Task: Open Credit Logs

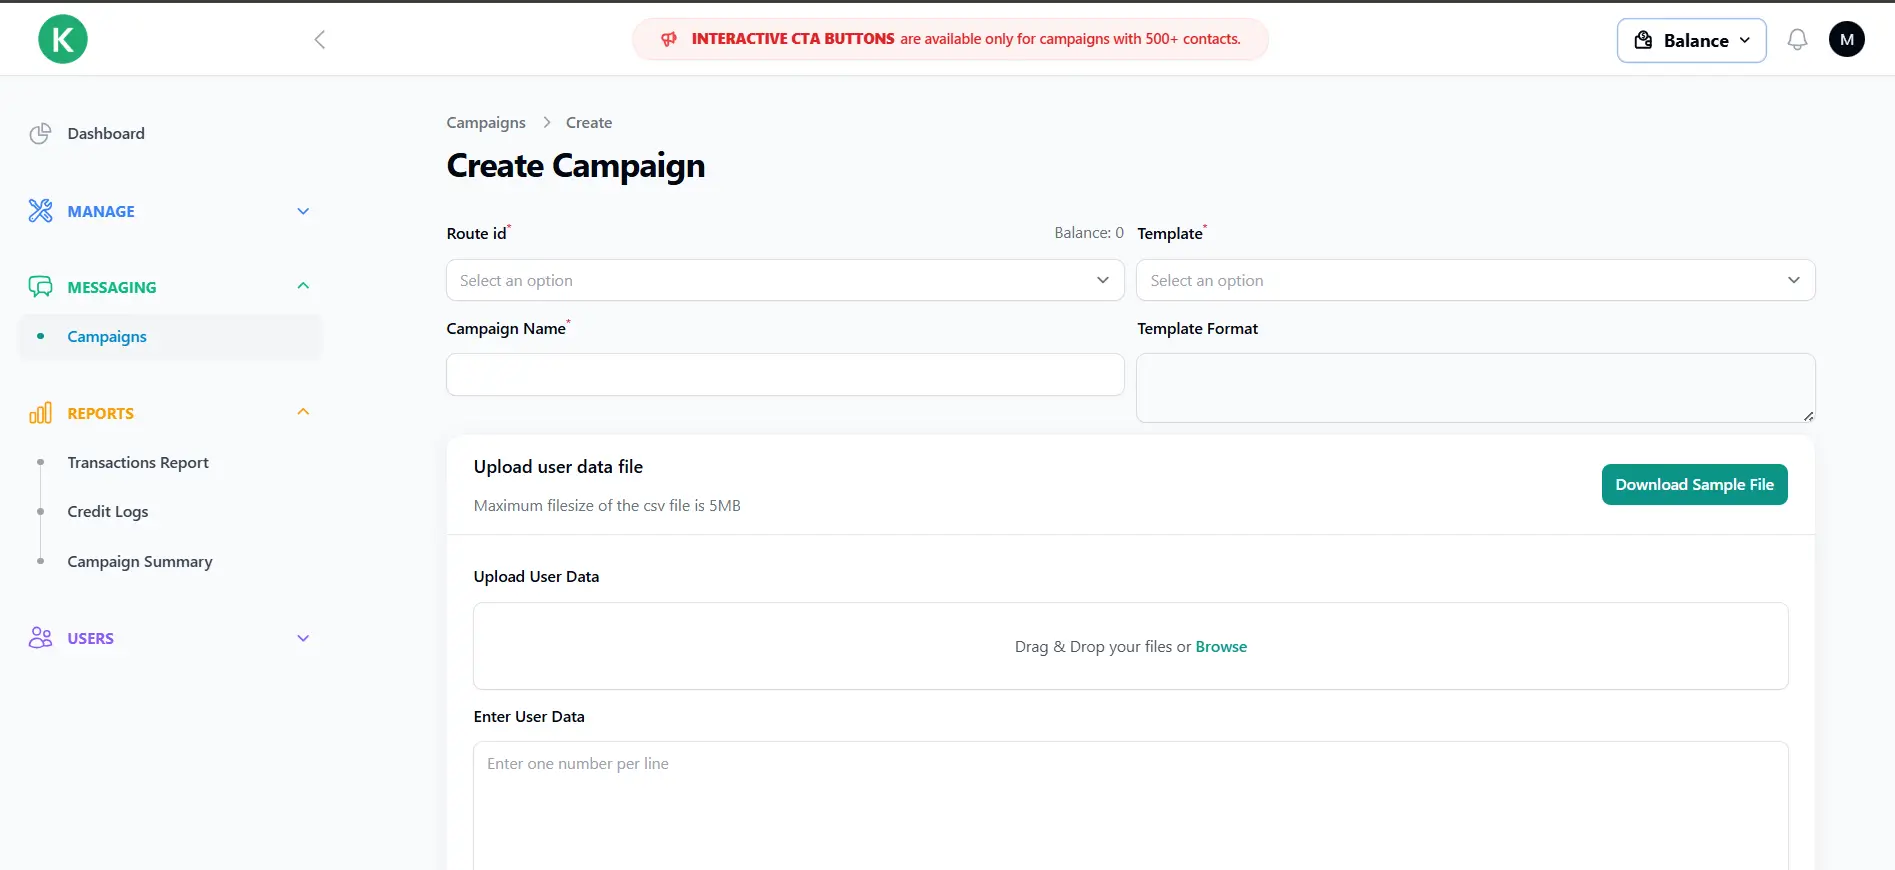Action: pos(108,512)
